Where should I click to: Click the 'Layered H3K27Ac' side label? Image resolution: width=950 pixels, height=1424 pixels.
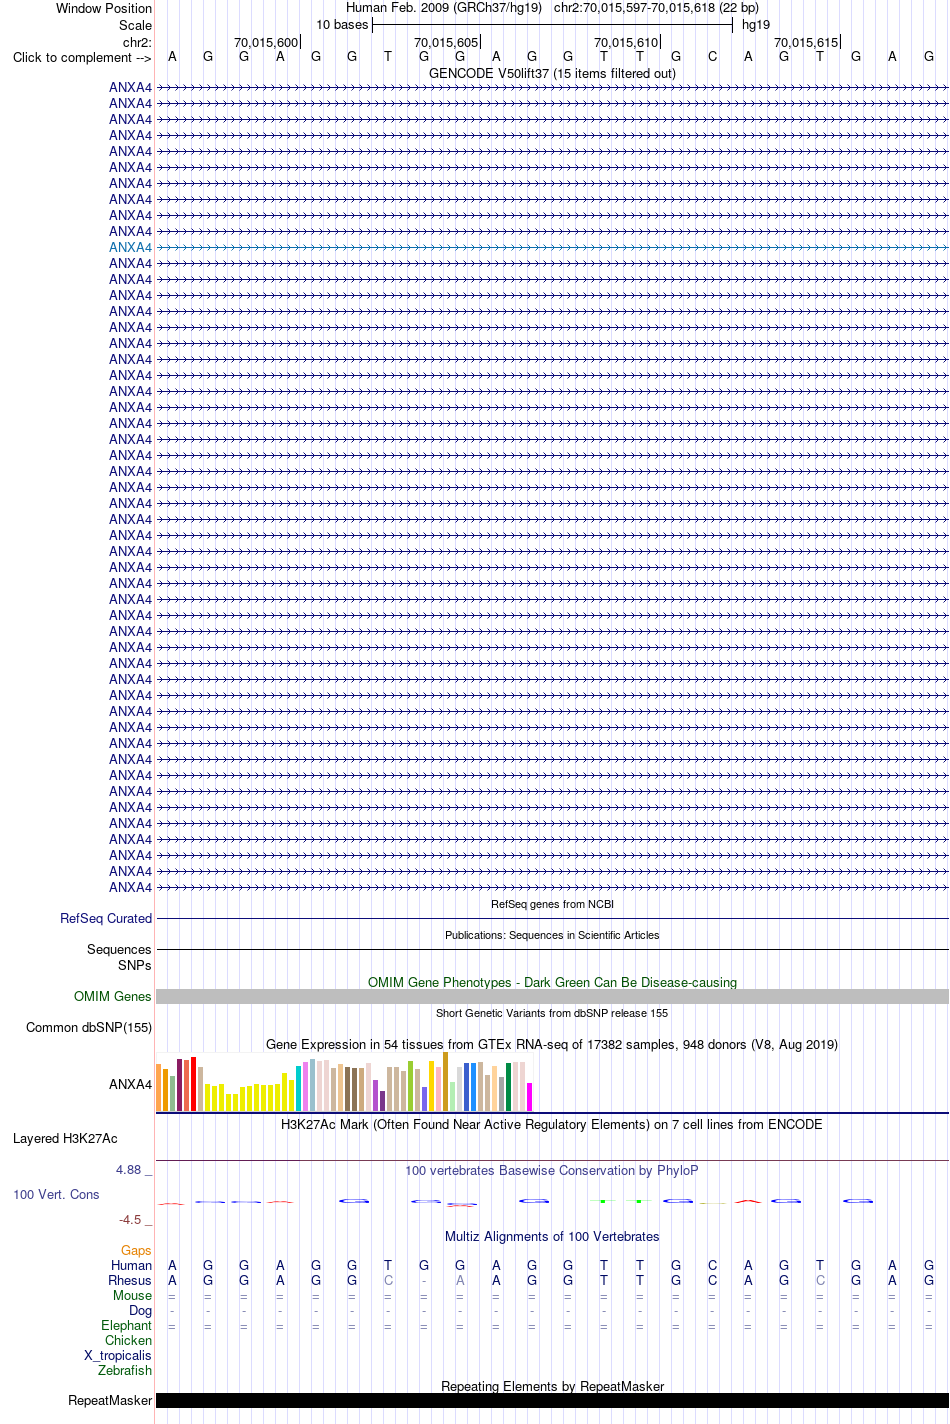[x=65, y=1138]
